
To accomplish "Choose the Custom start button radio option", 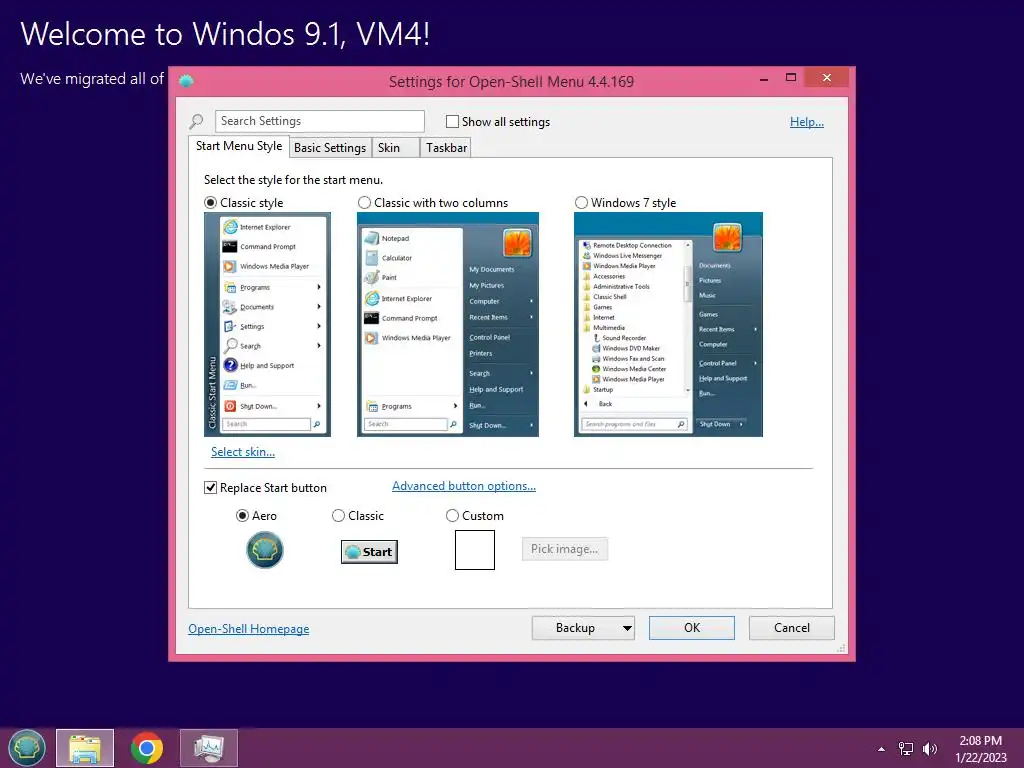I will [452, 516].
